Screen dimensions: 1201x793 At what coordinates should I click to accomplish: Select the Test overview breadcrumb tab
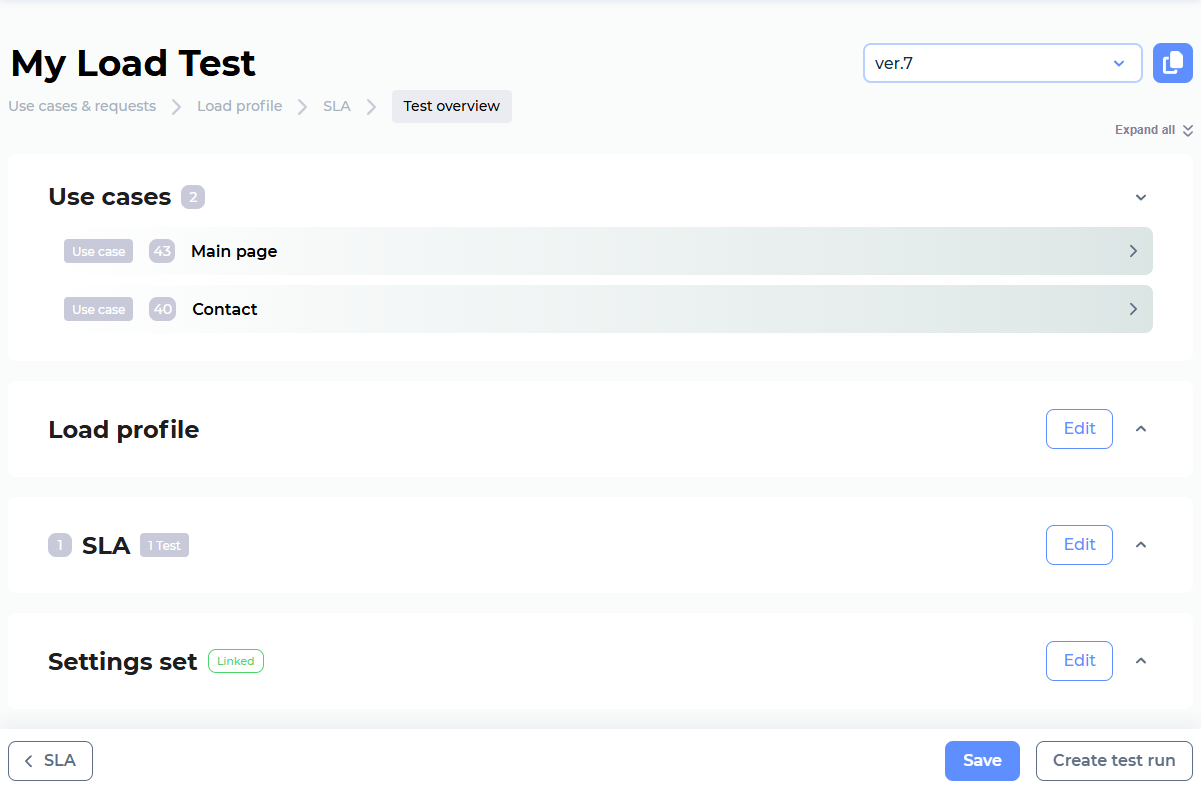(451, 106)
